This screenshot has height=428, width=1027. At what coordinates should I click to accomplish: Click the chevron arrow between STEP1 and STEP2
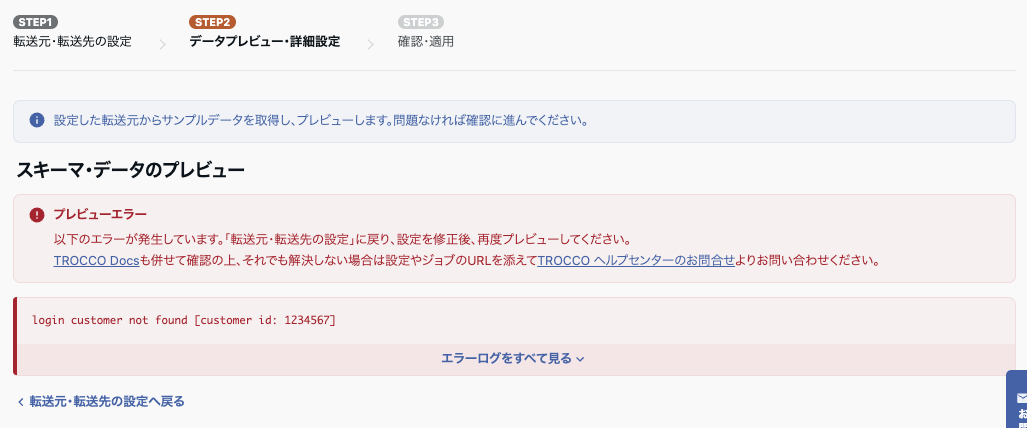tap(162, 45)
